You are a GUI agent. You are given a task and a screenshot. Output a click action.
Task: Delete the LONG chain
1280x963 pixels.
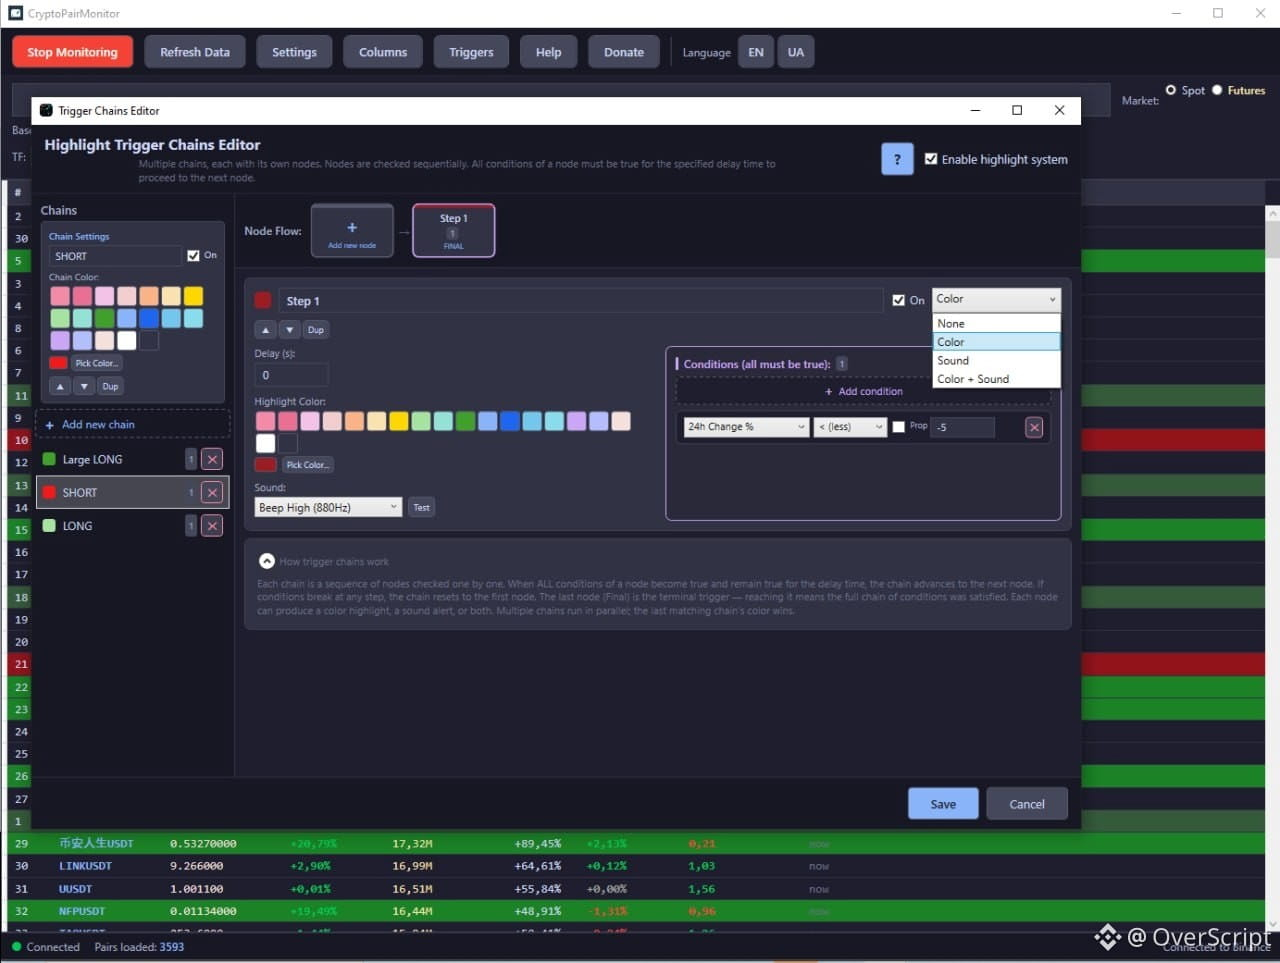point(212,525)
